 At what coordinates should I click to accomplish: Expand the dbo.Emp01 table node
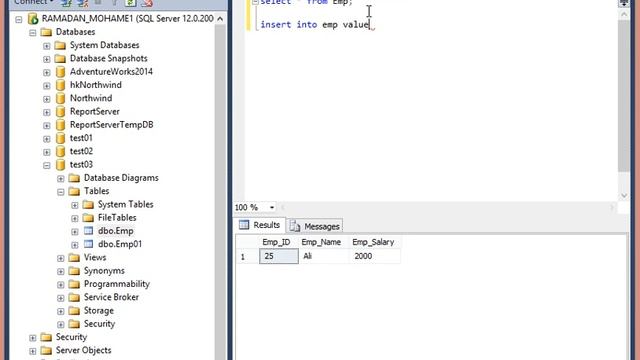click(x=75, y=245)
